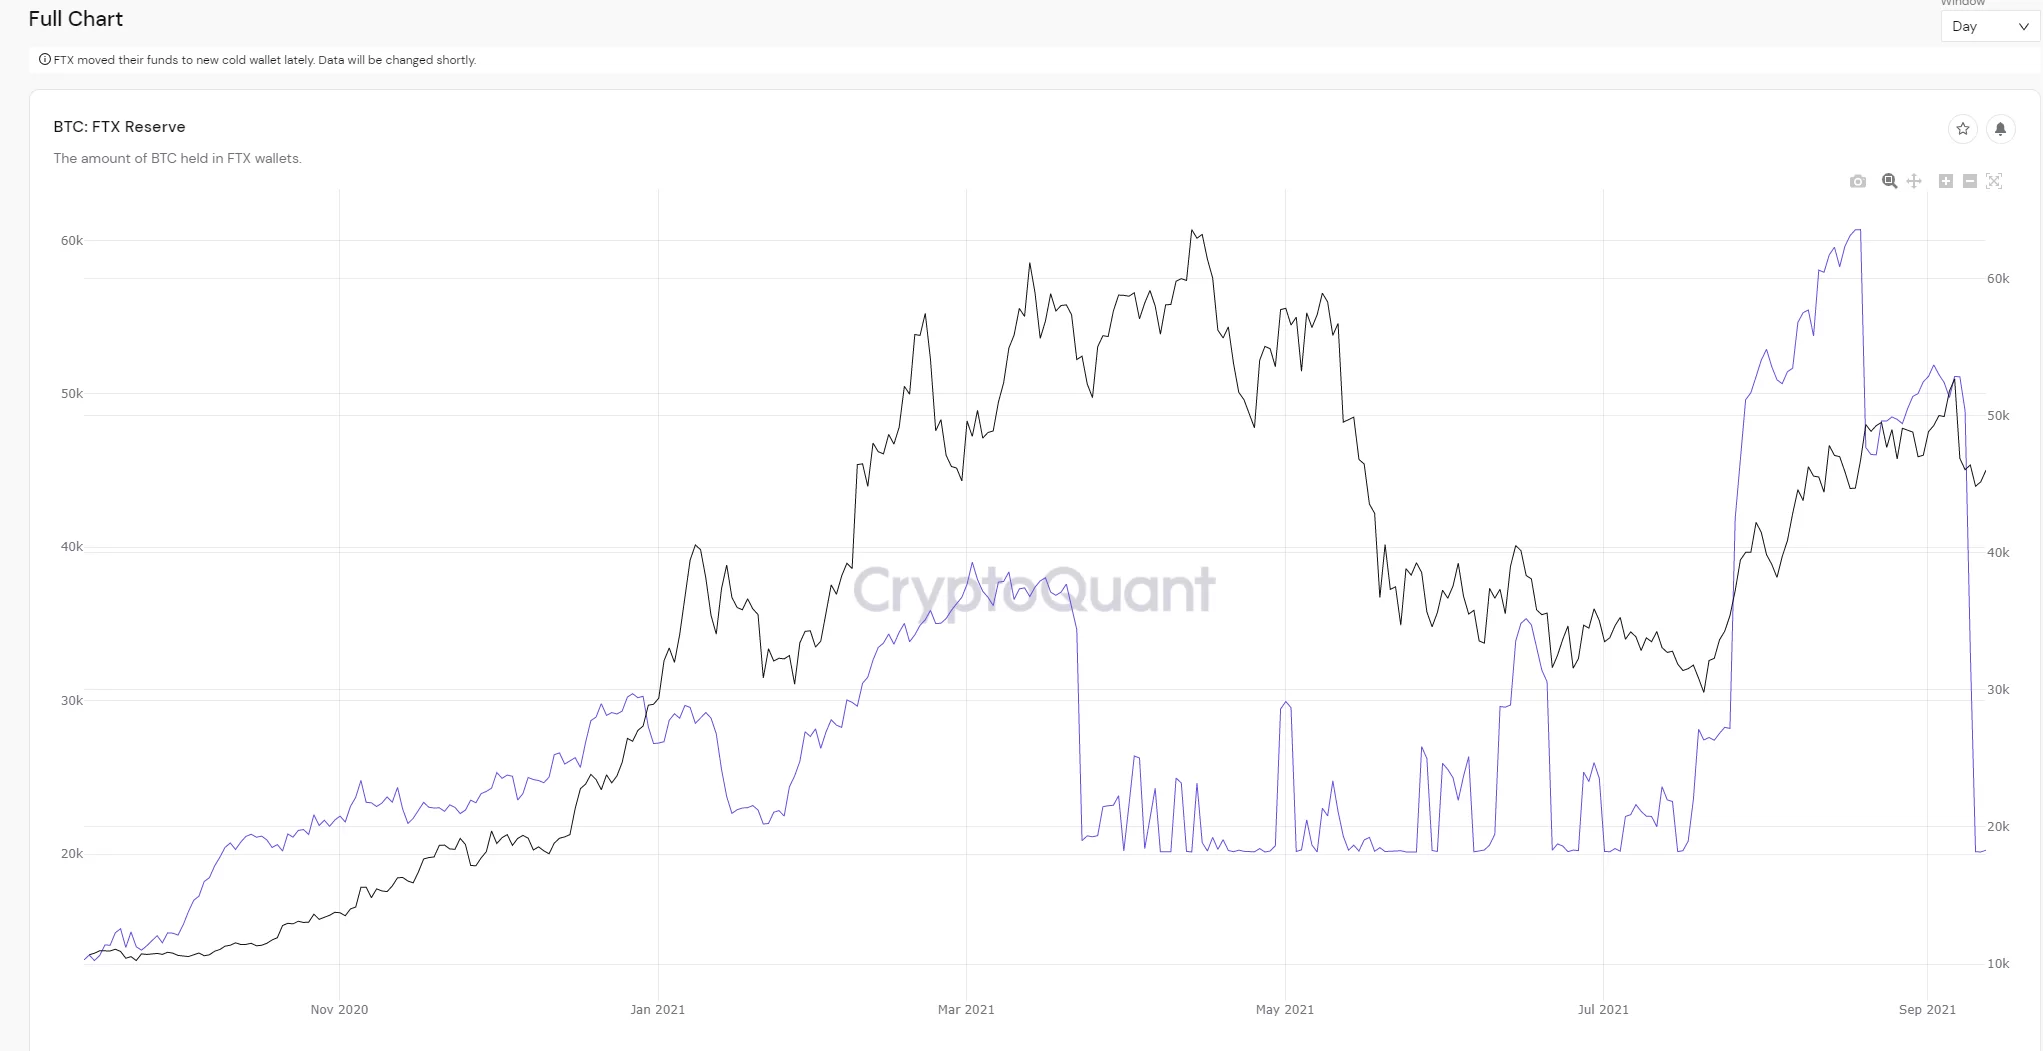Click the dropdown chevron beside Day
Viewport: 2043px width, 1051px height.
click(2024, 27)
